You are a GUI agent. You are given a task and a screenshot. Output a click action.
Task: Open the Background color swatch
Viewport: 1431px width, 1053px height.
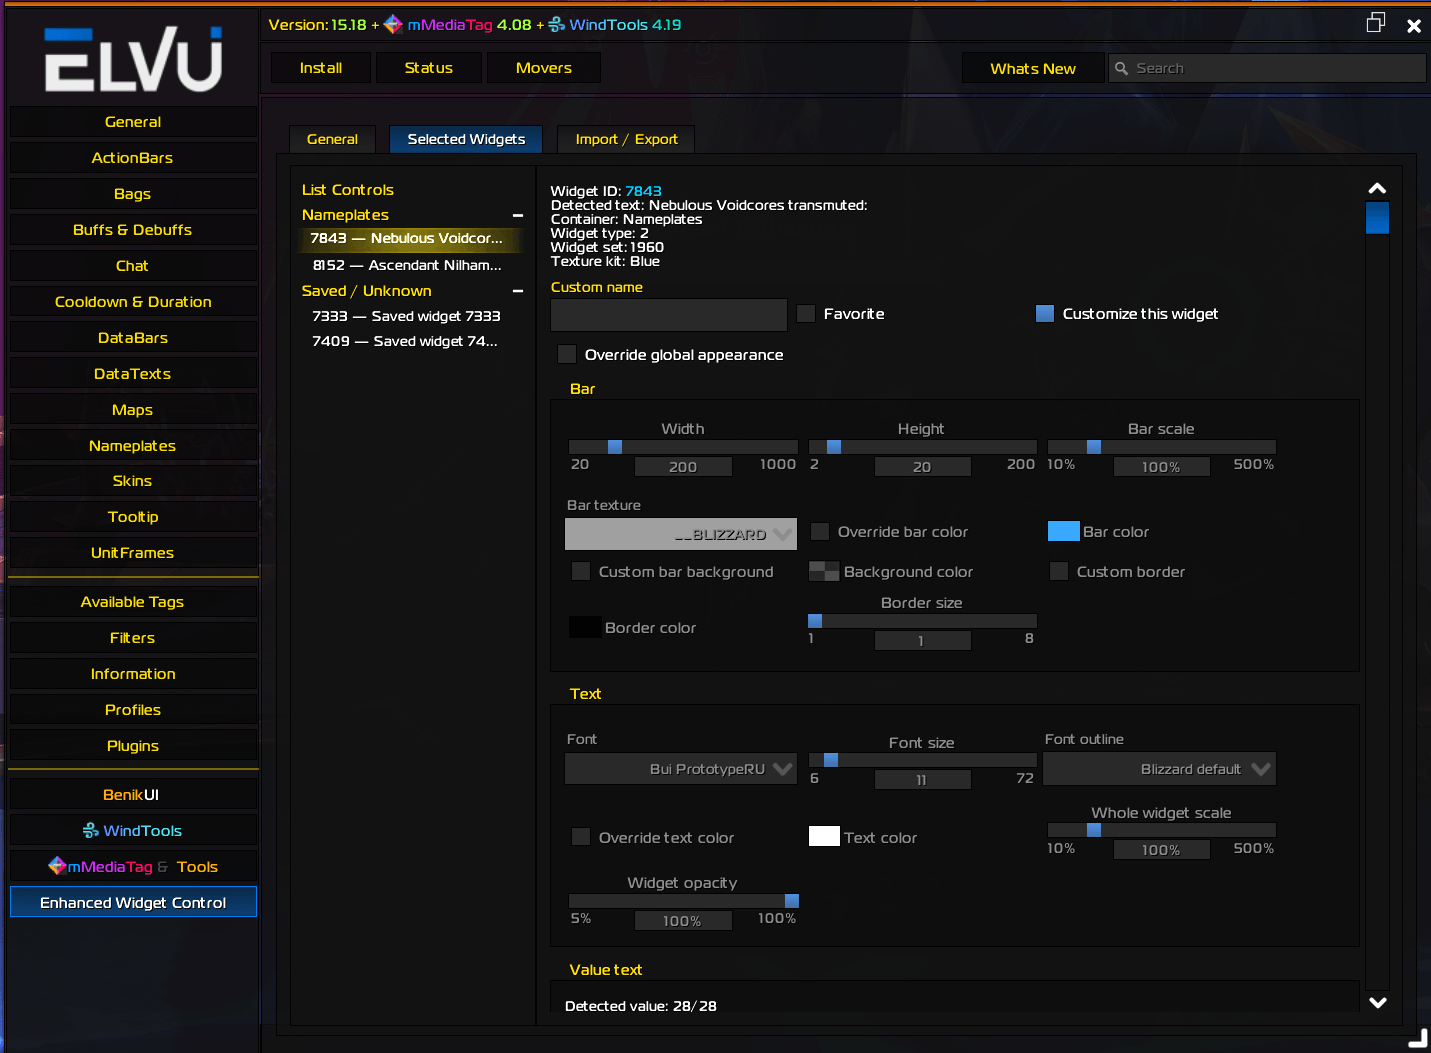tap(824, 571)
